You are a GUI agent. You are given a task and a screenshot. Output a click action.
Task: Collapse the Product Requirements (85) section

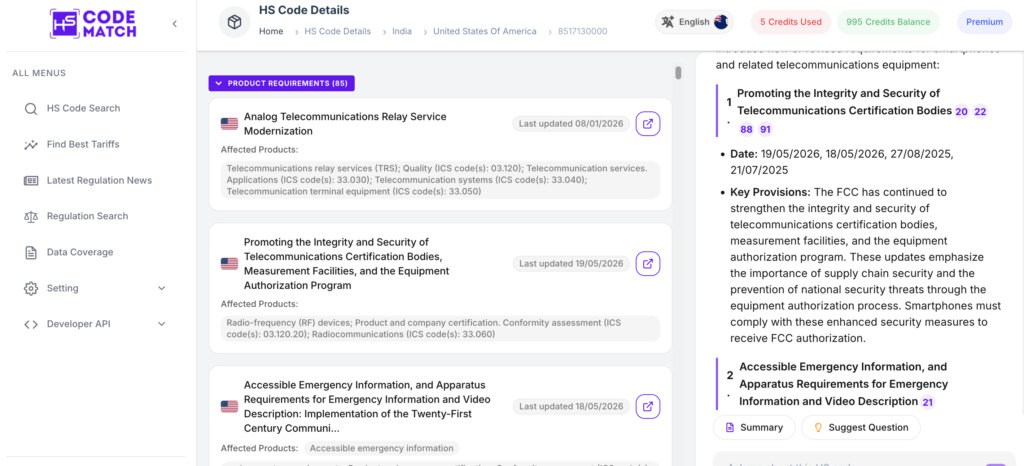pyautogui.click(x=281, y=84)
